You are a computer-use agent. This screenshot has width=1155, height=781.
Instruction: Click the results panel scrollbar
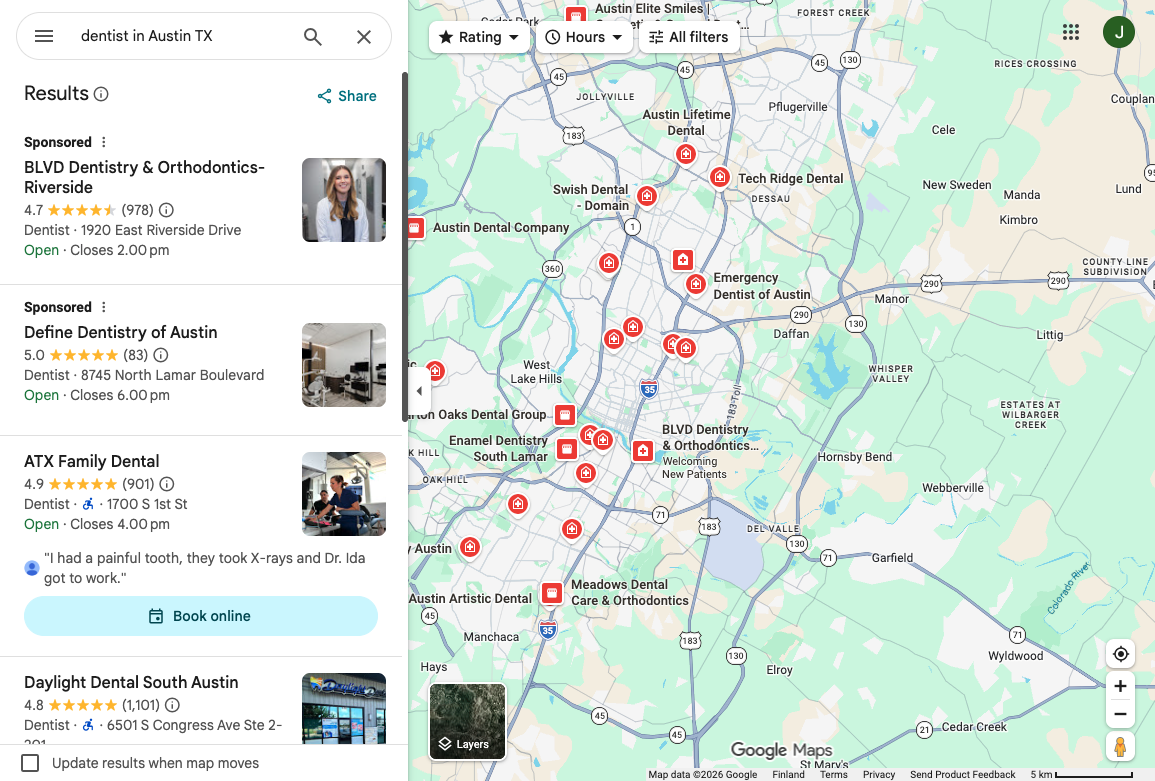coord(404,247)
